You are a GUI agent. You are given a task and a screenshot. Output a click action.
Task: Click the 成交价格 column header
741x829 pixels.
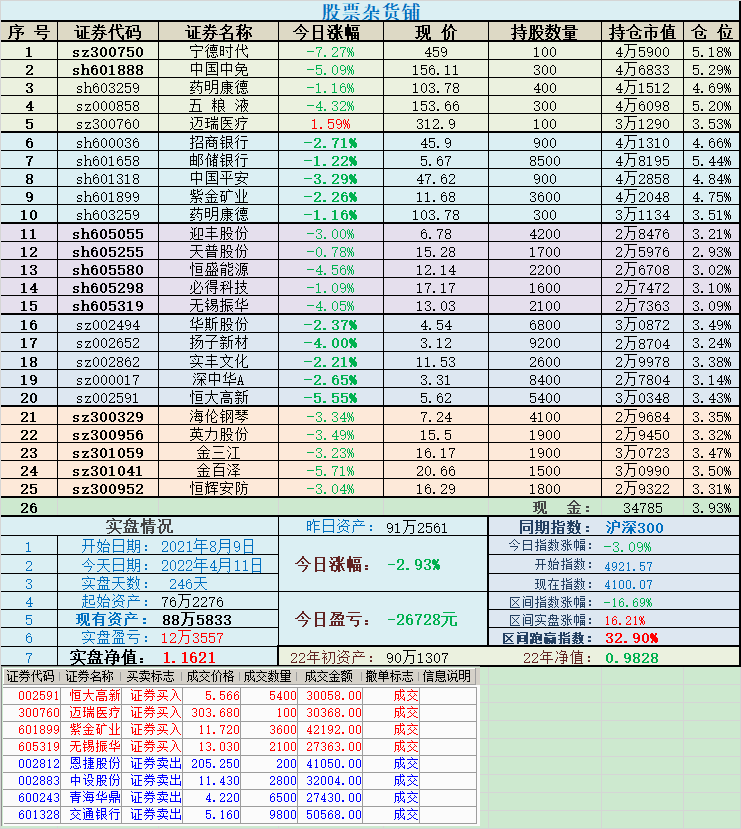coord(210,676)
